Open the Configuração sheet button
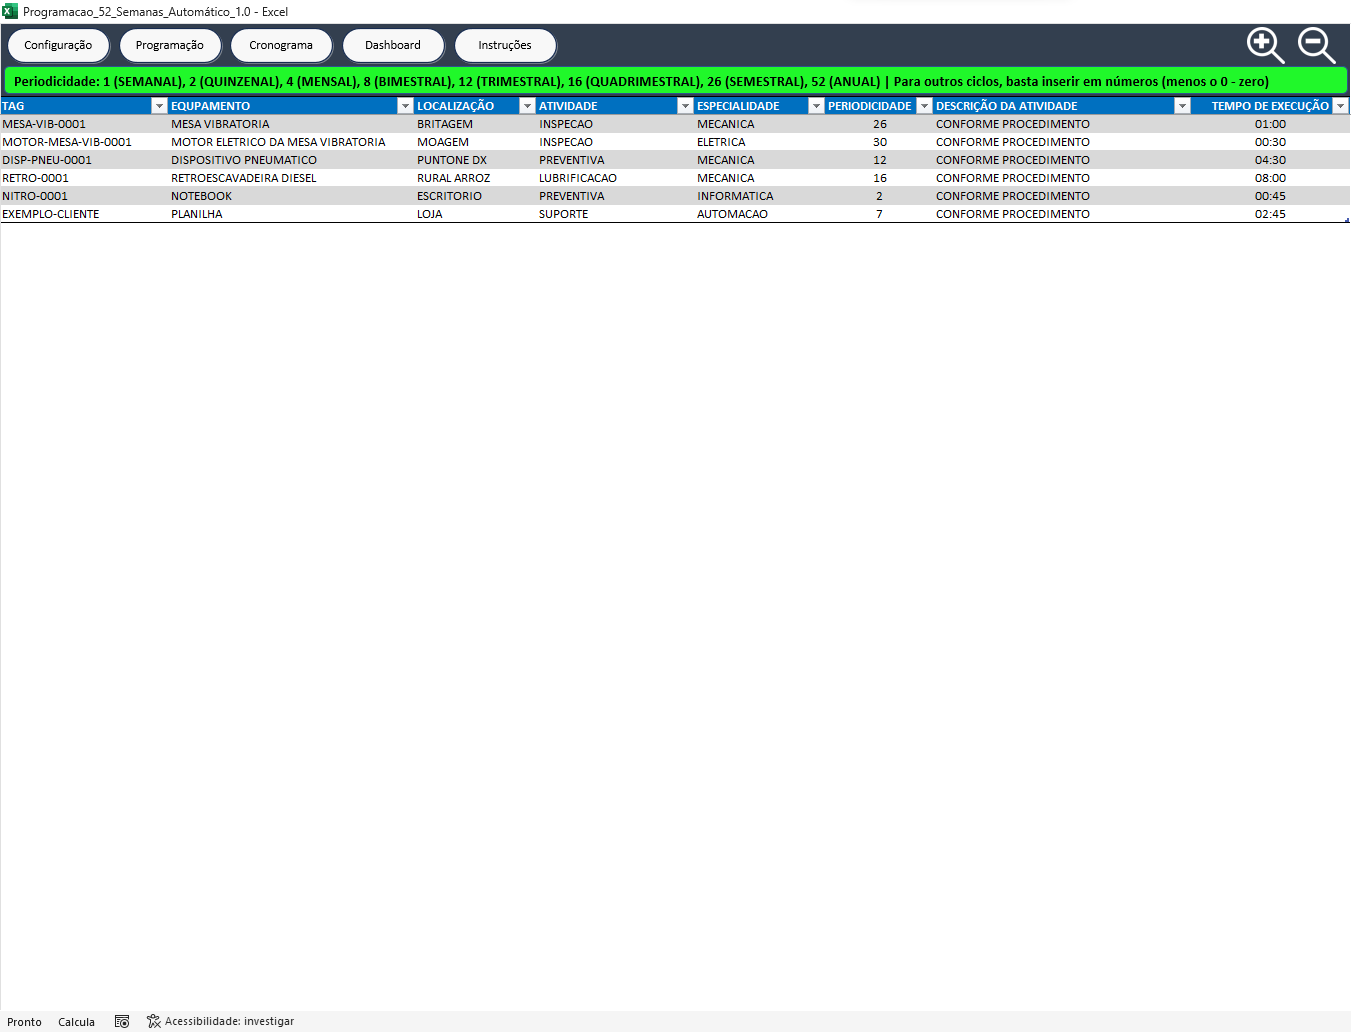This screenshot has height=1032, width=1351. (58, 45)
